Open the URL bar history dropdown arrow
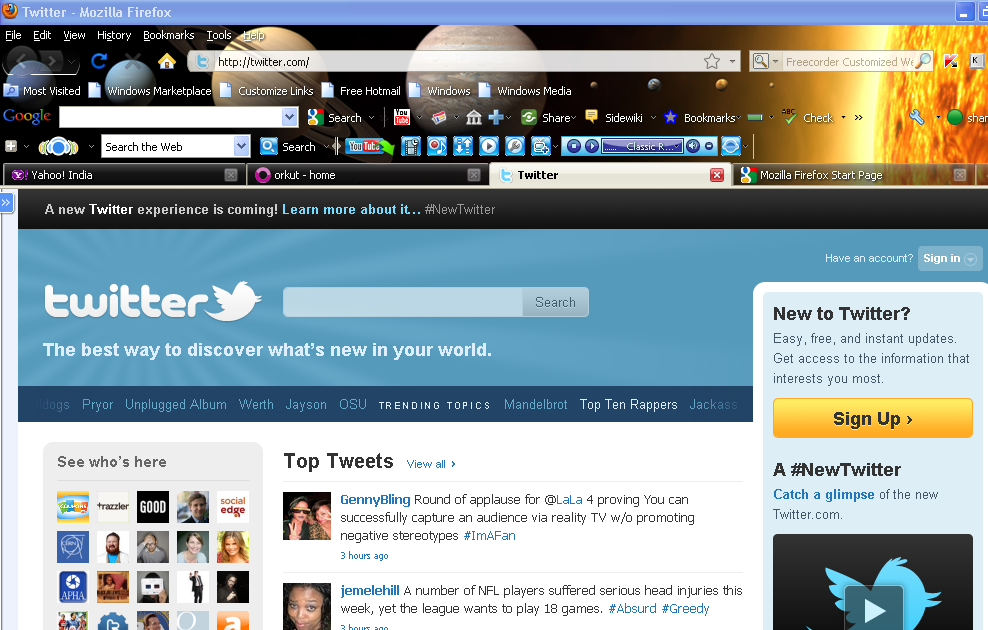Screen dimensions: 988x630 click(732, 62)
